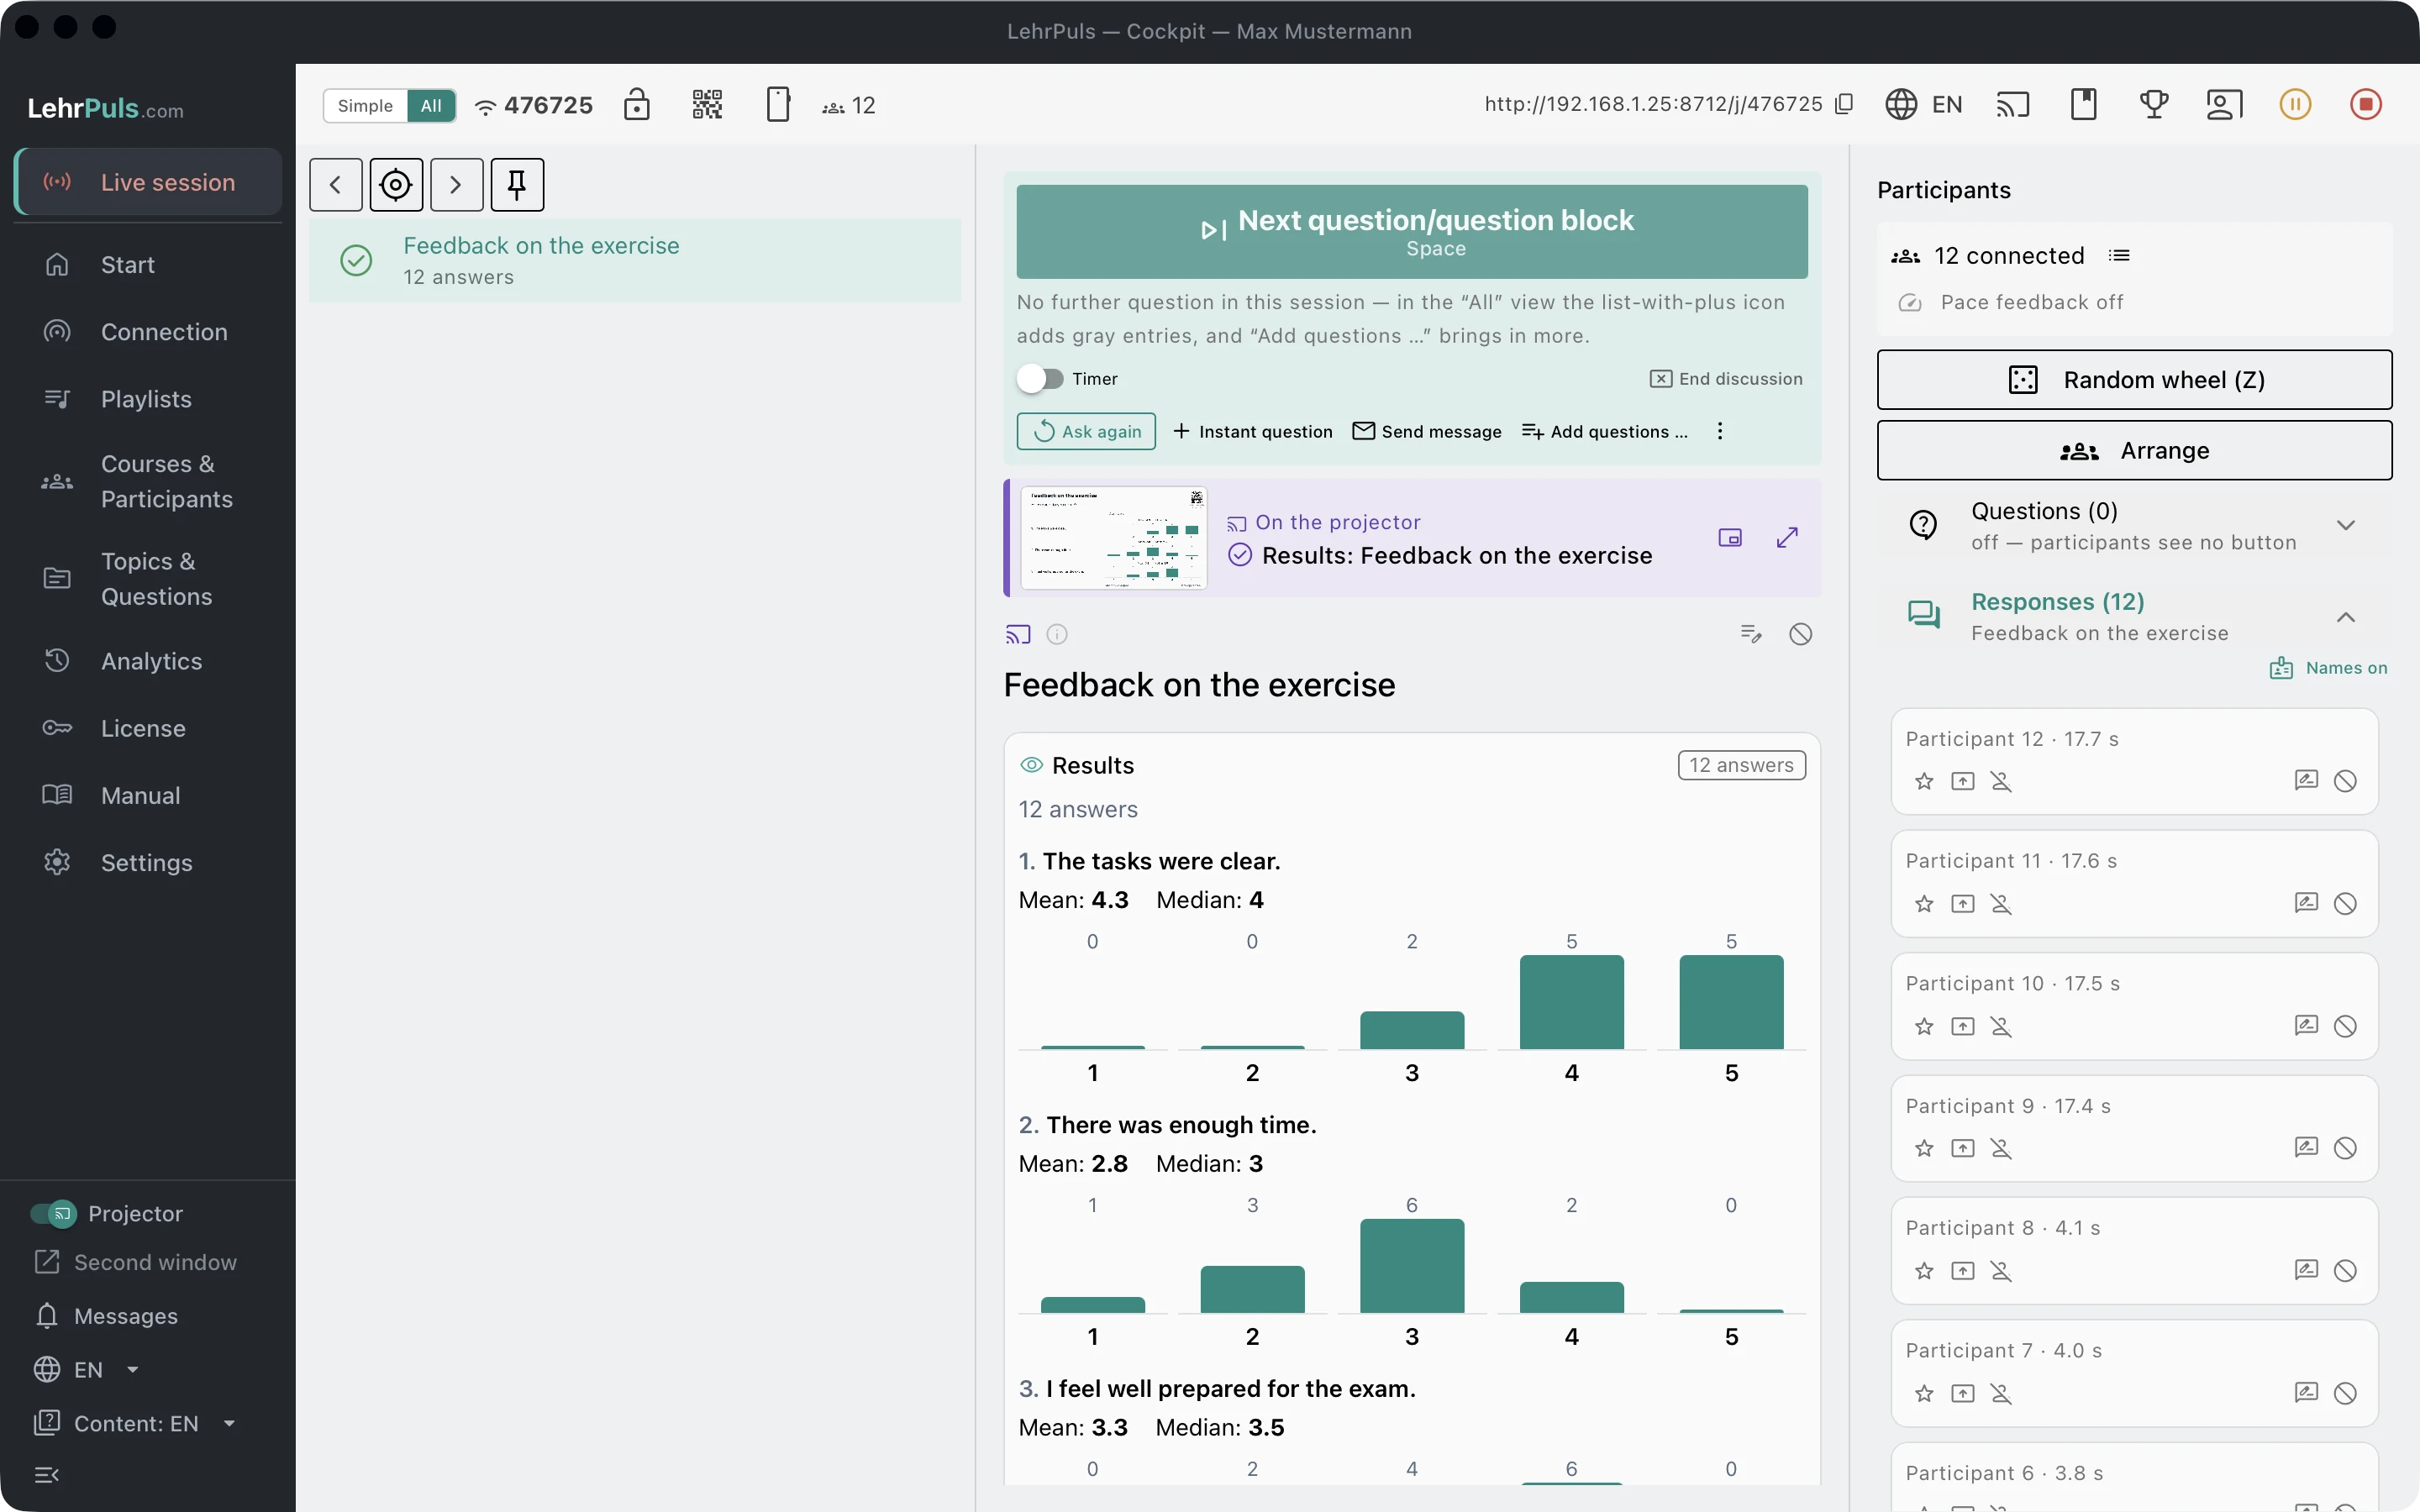
Task: Click Next question/question block button
Action: pos(1412,232)
